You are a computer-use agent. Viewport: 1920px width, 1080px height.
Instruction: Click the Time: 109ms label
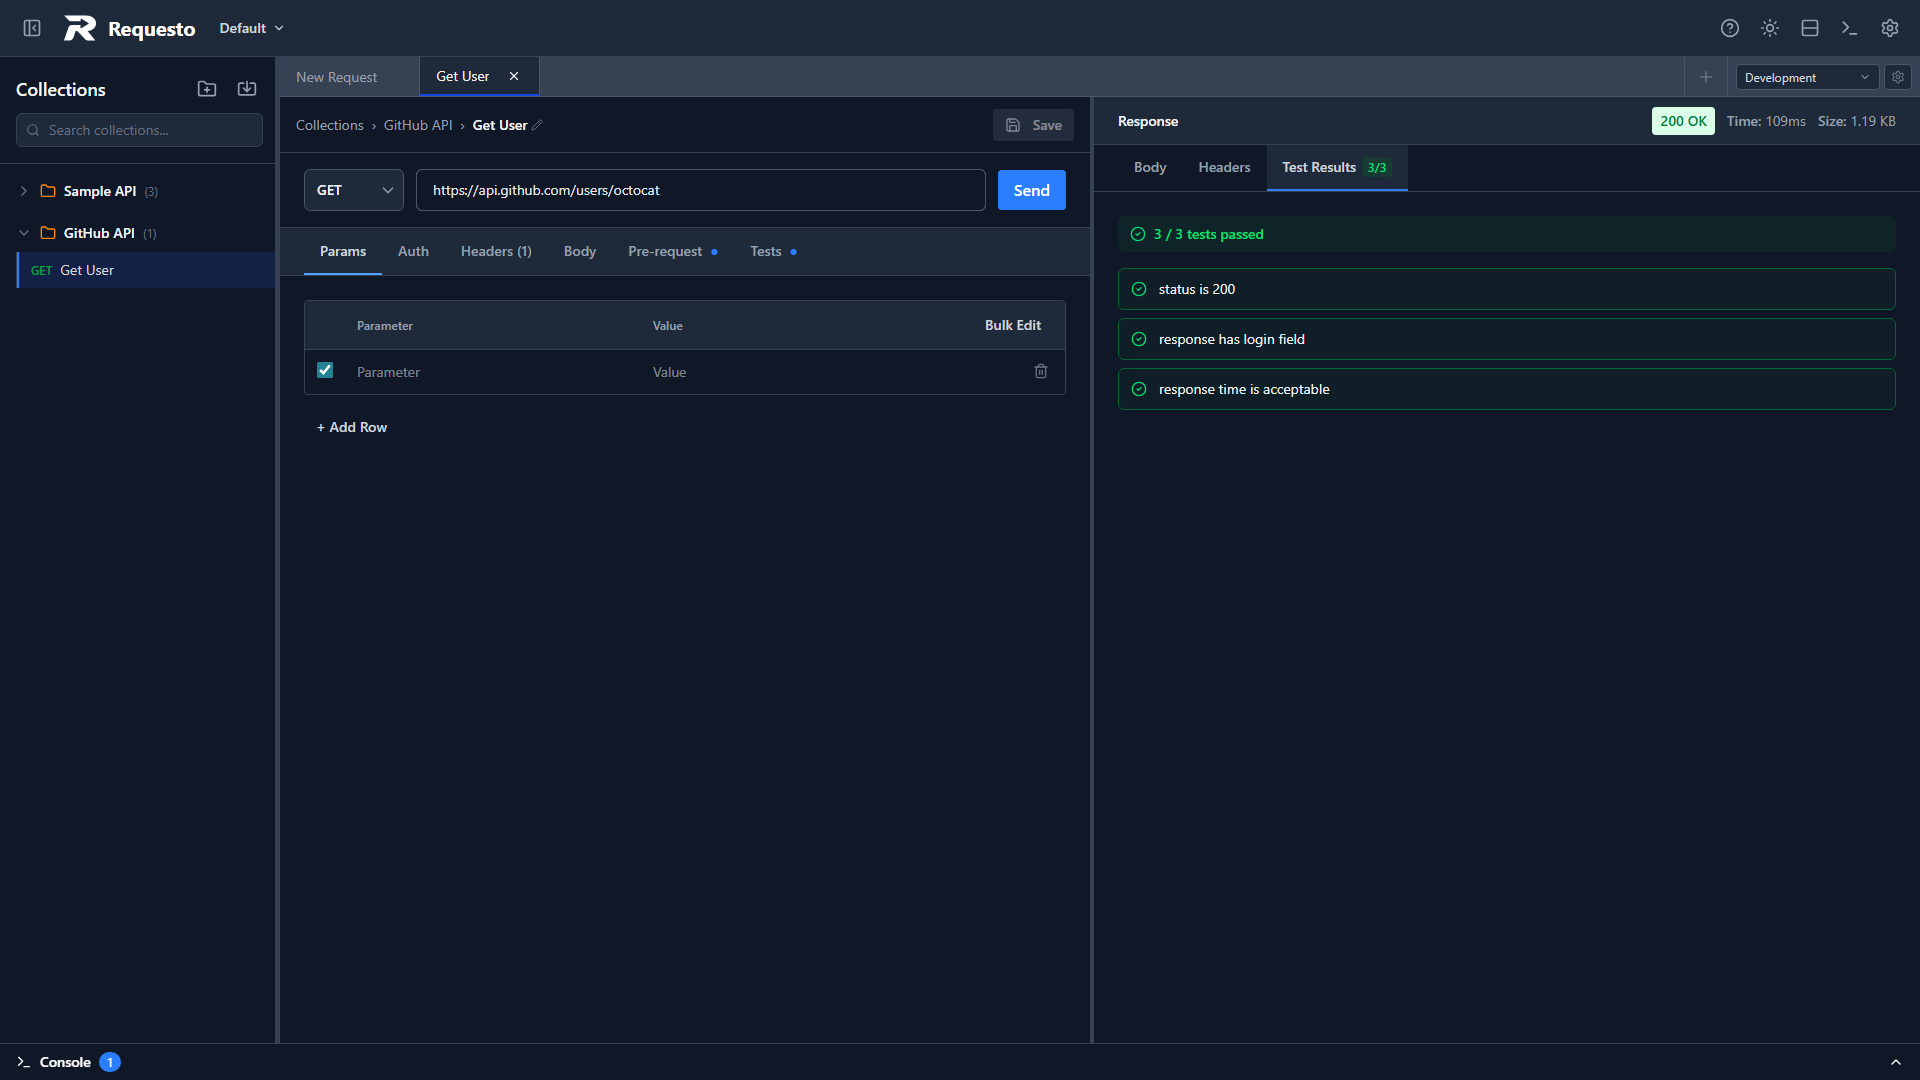(1766, 121)
